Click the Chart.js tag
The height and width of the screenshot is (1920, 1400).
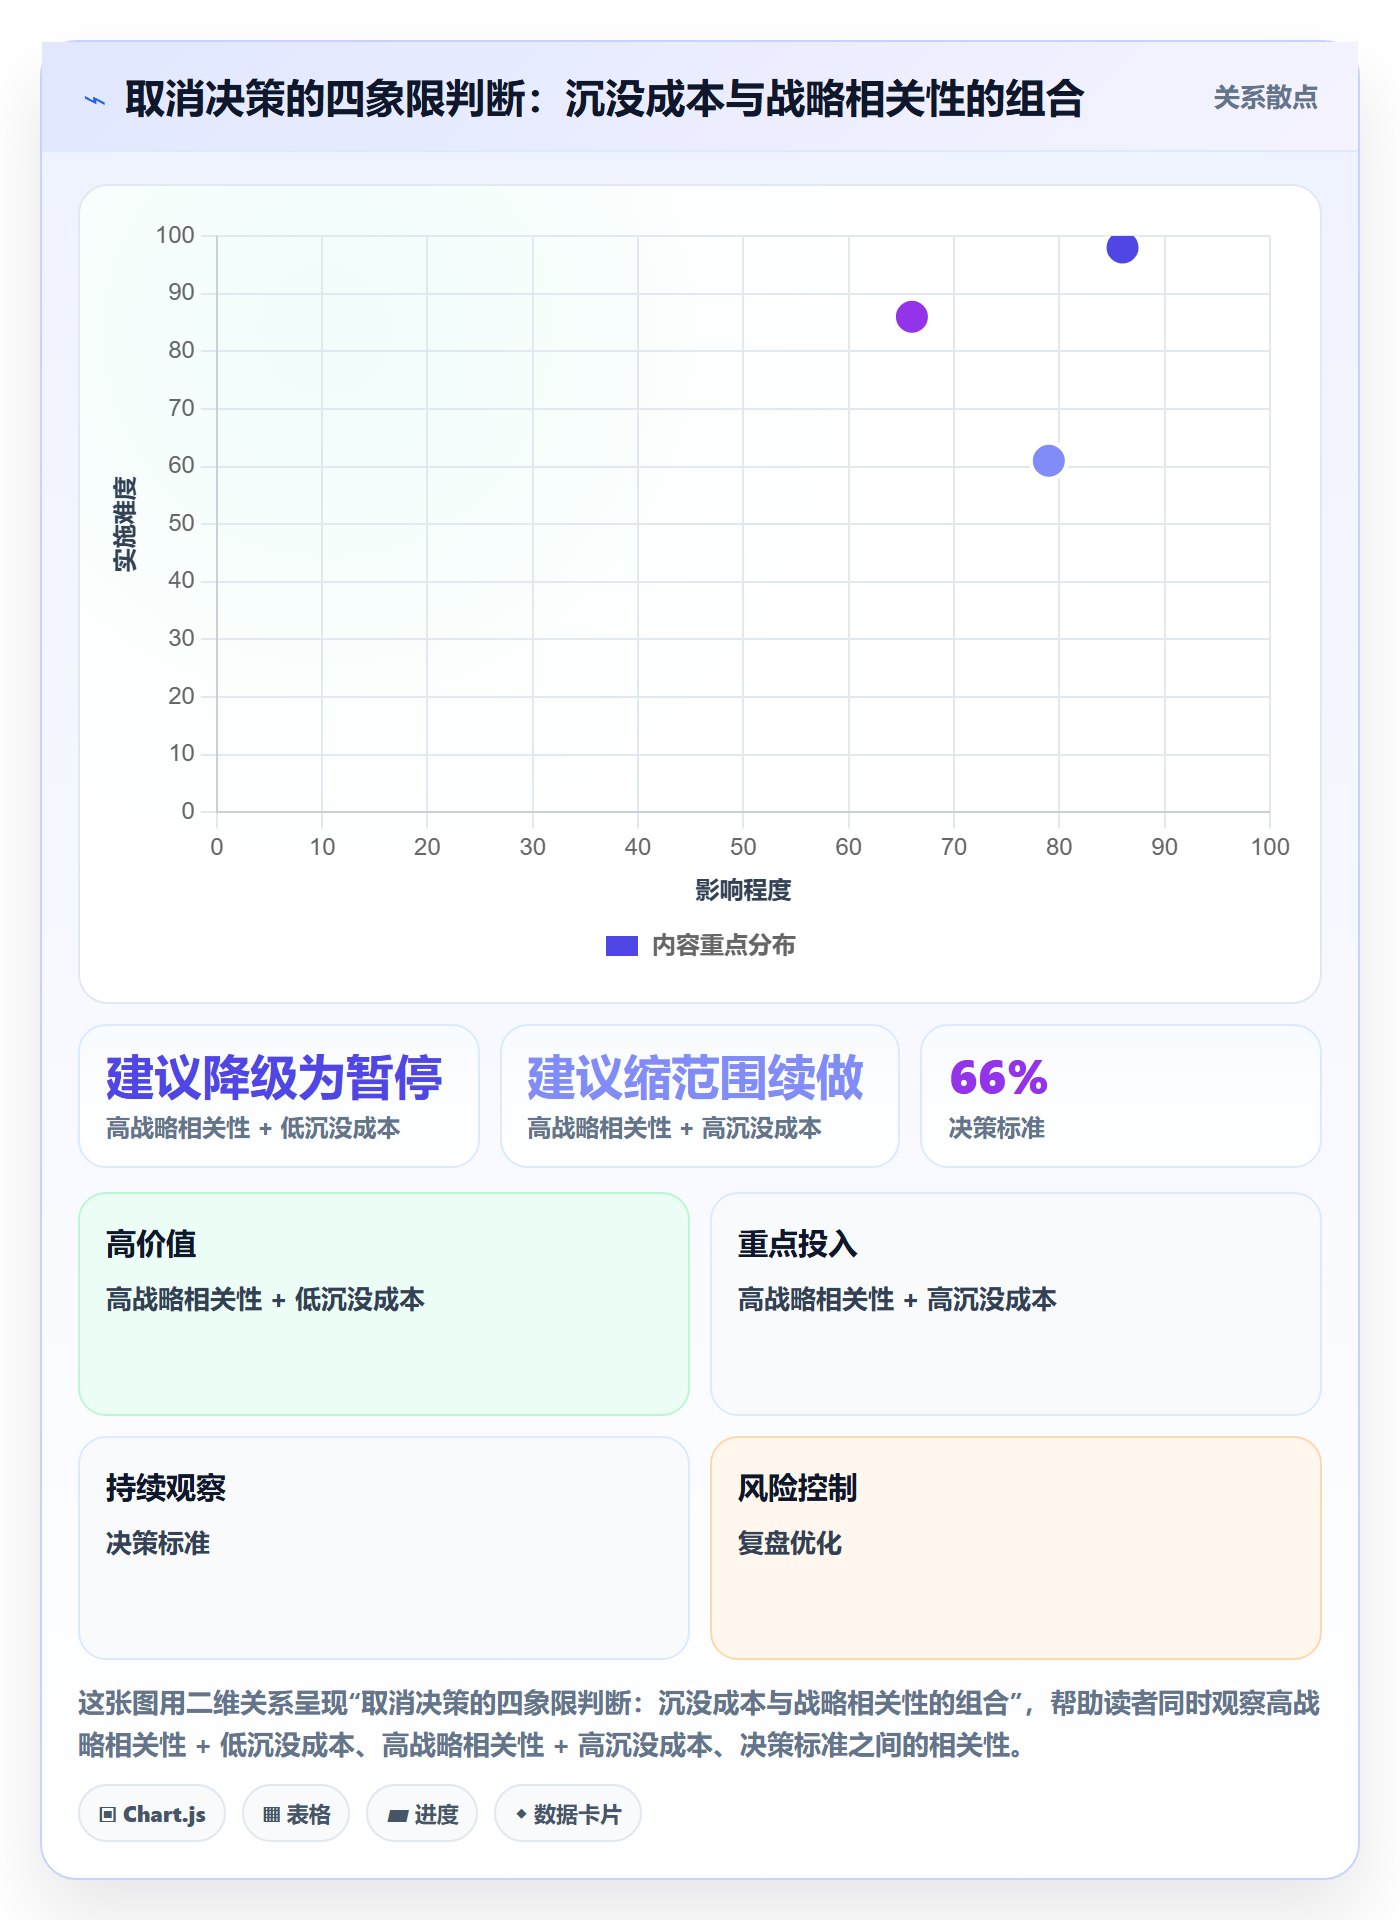[x=152, y=1814]
